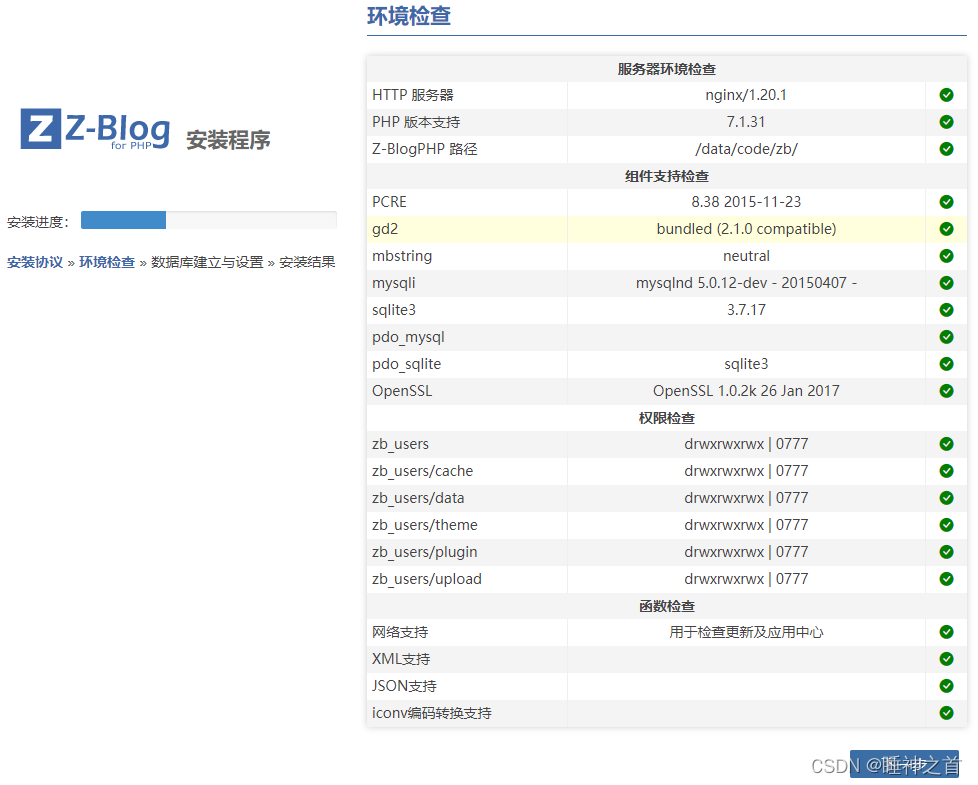Click the green check in the pdo_mysql row
Screen dimensions: 978x785
click(946, 337)
